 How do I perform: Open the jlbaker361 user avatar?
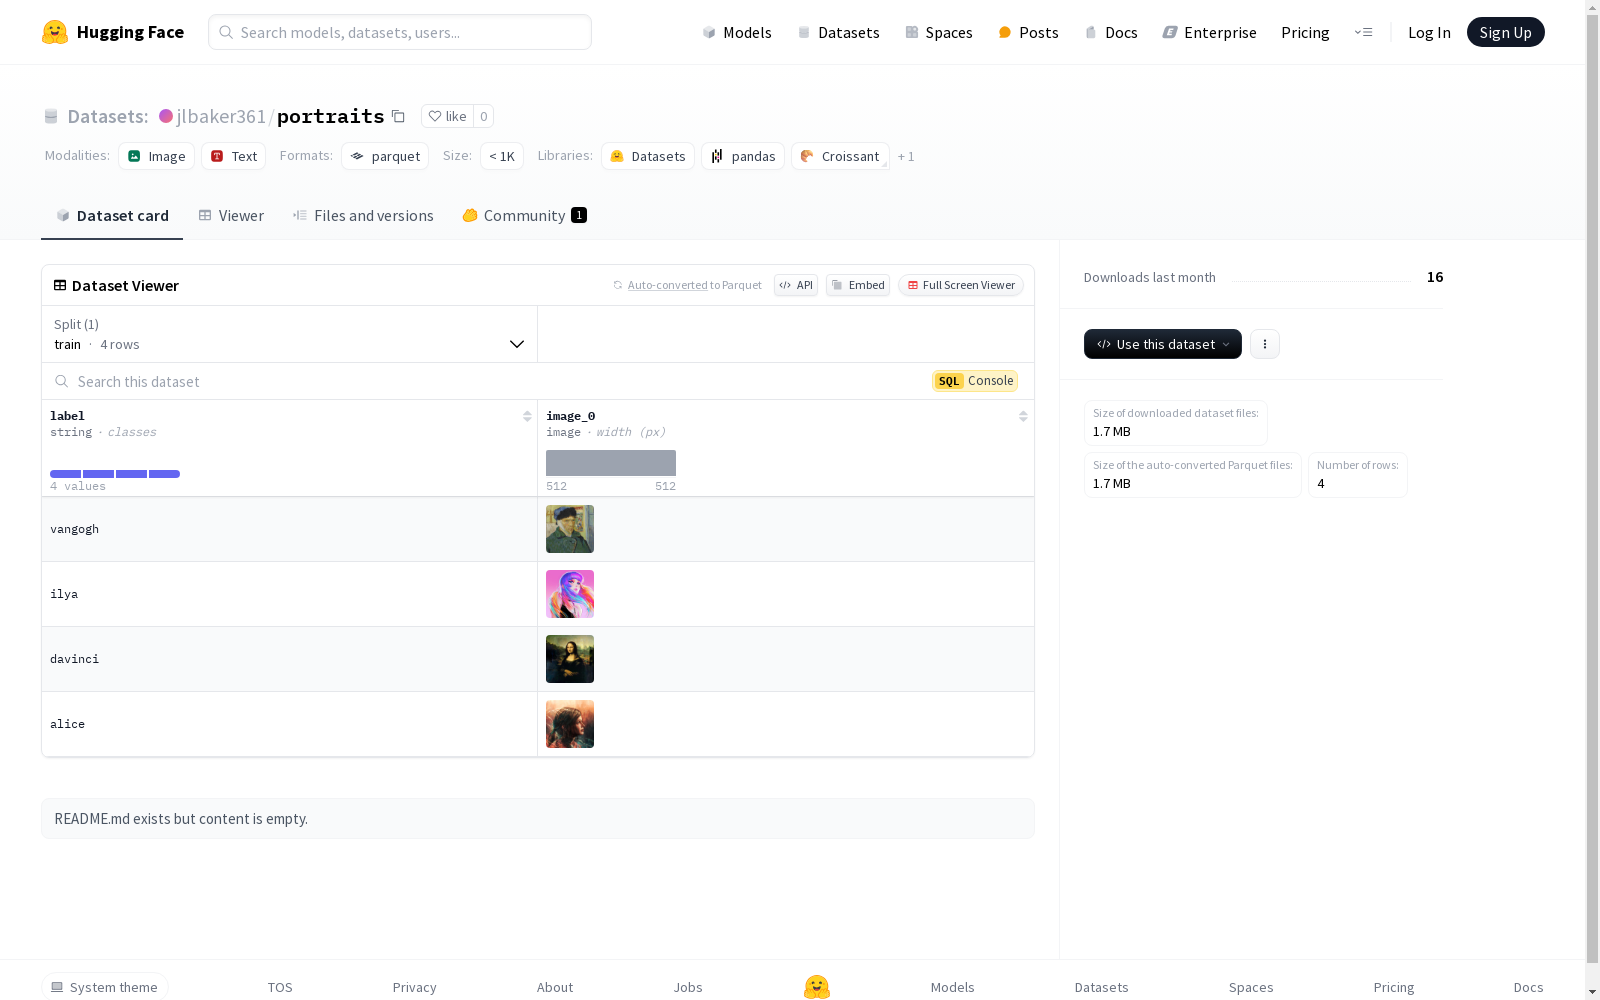tap(166, 116)
